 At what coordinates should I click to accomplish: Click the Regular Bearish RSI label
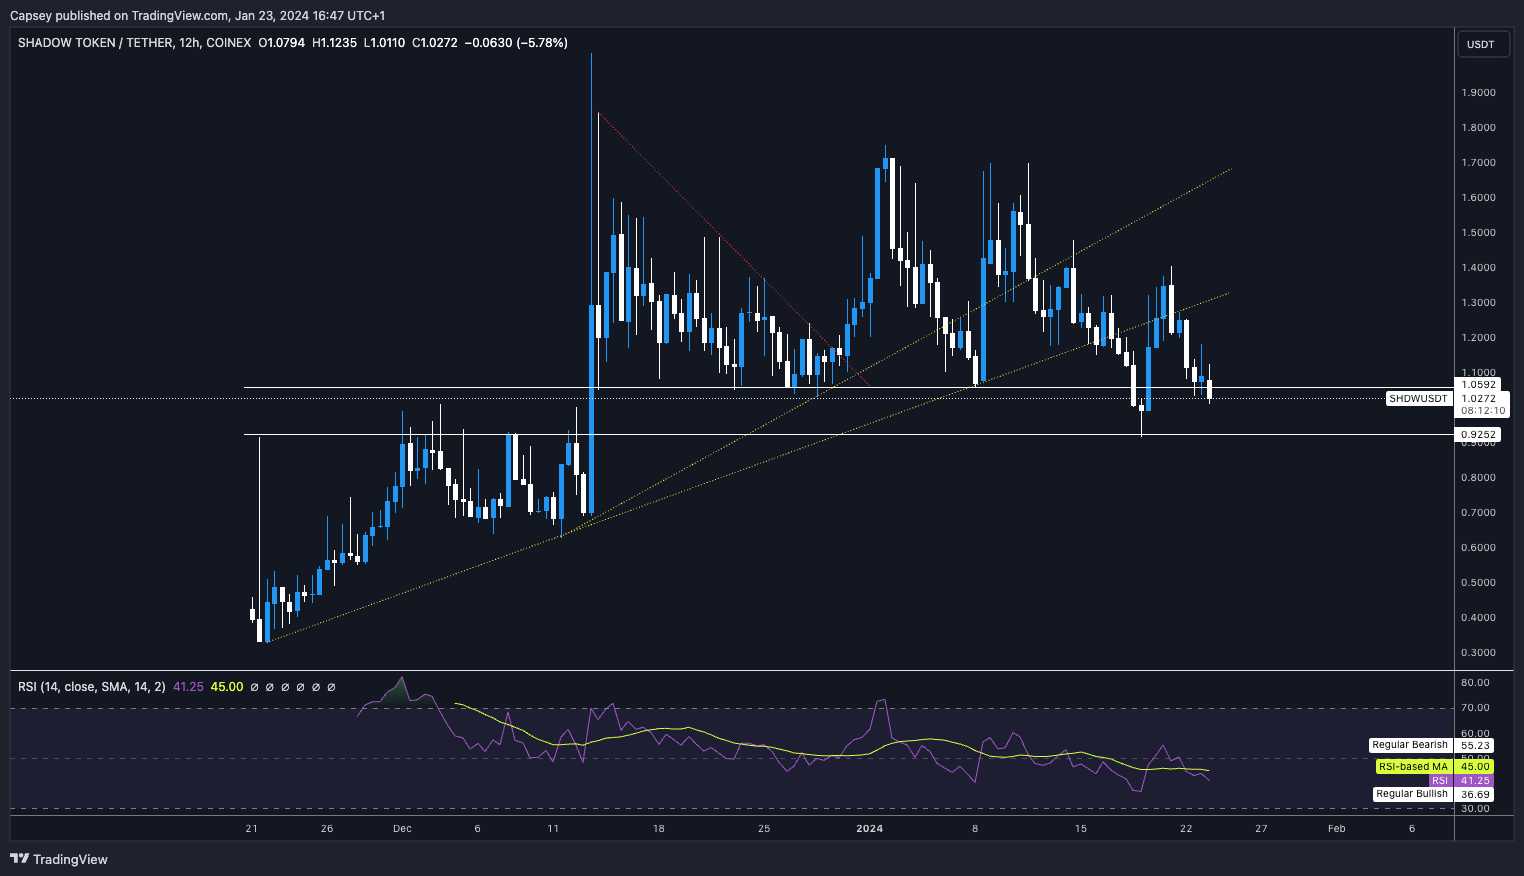pos(1409,745)
